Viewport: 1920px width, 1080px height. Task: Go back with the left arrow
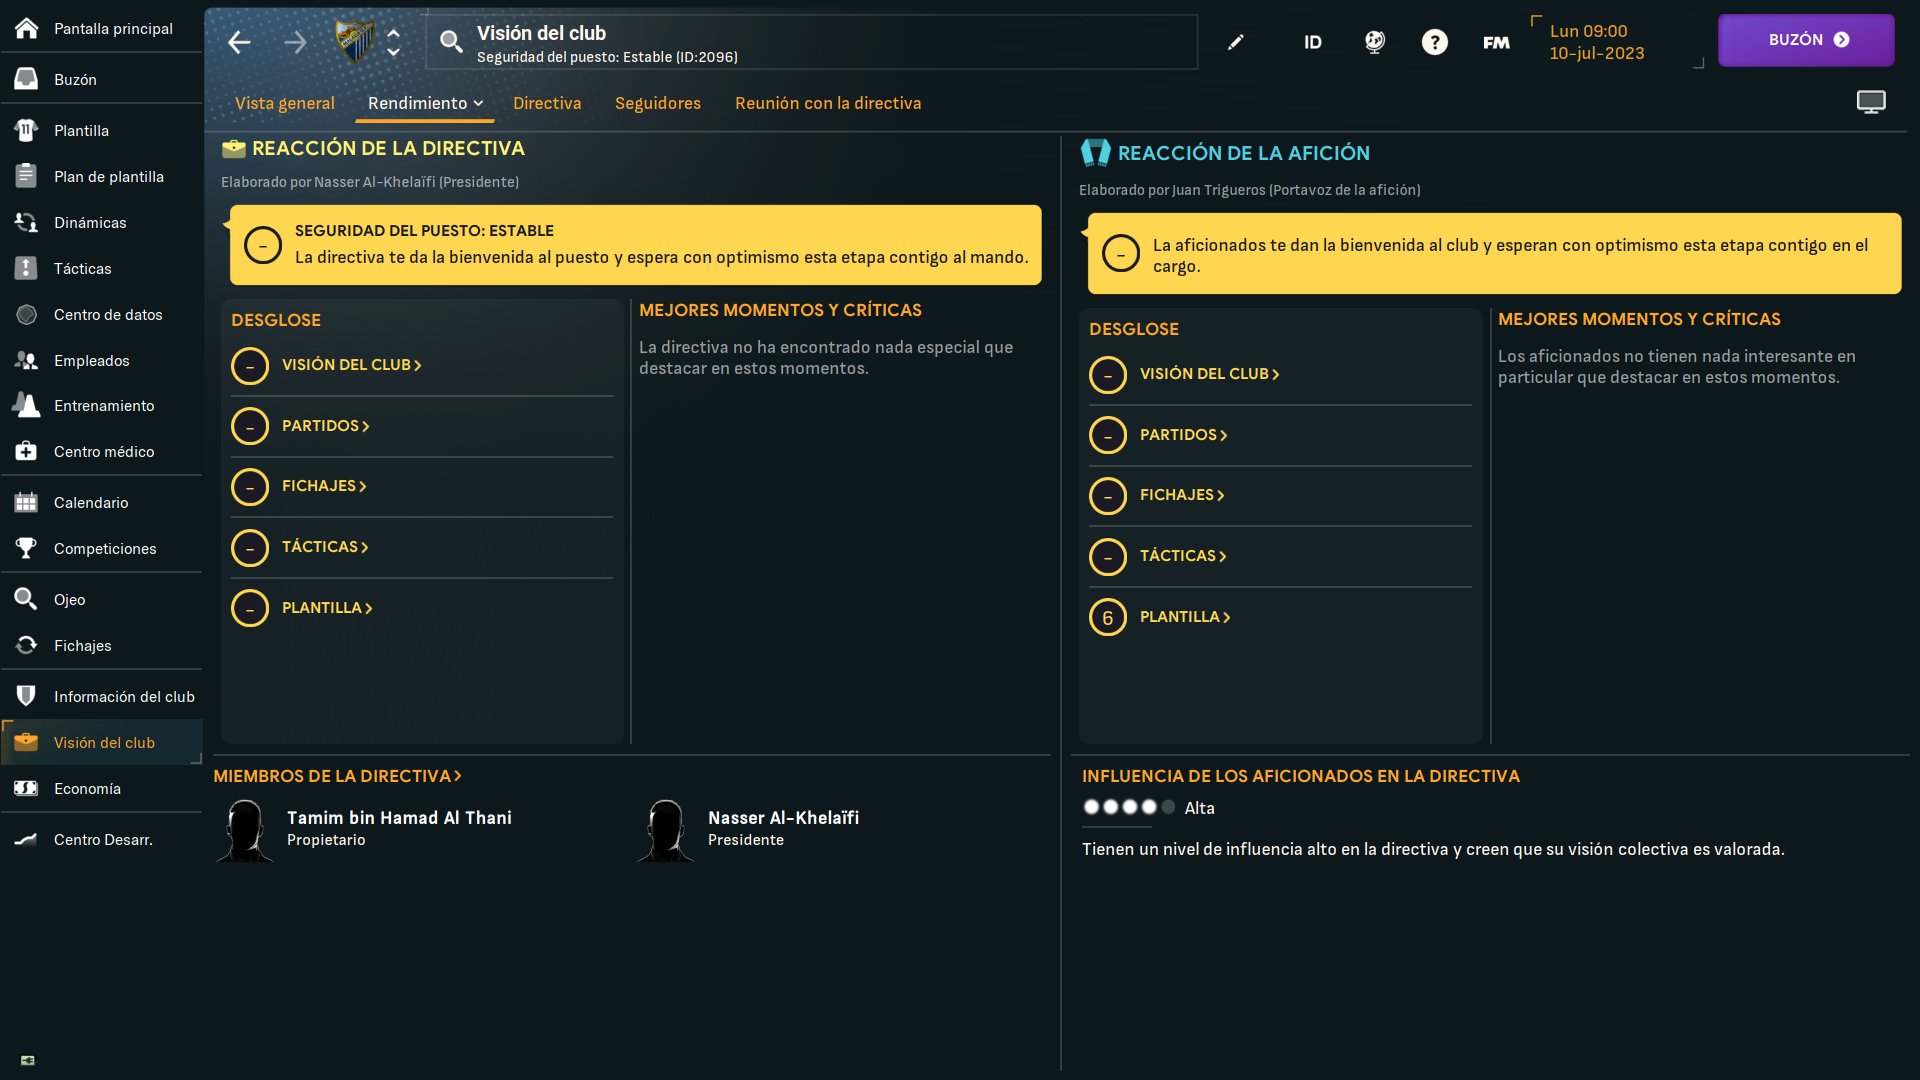point(239,42)
